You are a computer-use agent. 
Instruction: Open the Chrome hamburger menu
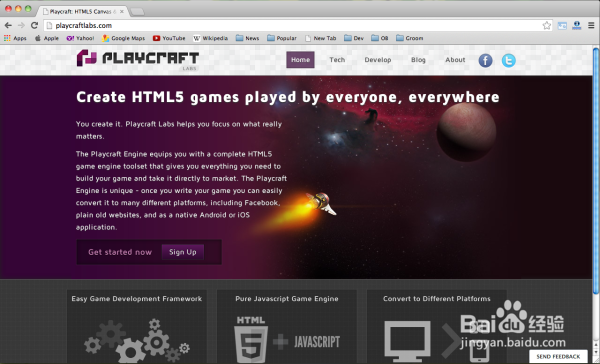pos(591,26)
